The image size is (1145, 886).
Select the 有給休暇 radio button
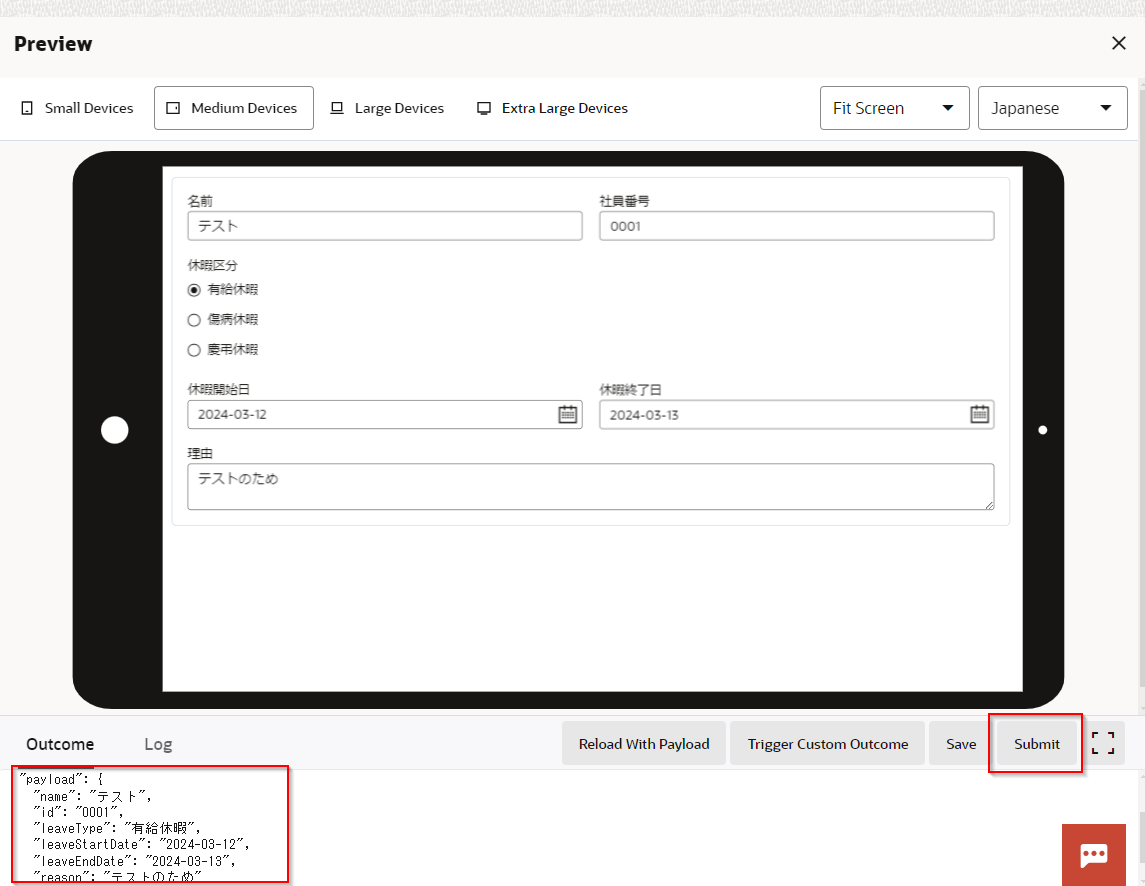point(194,290)
